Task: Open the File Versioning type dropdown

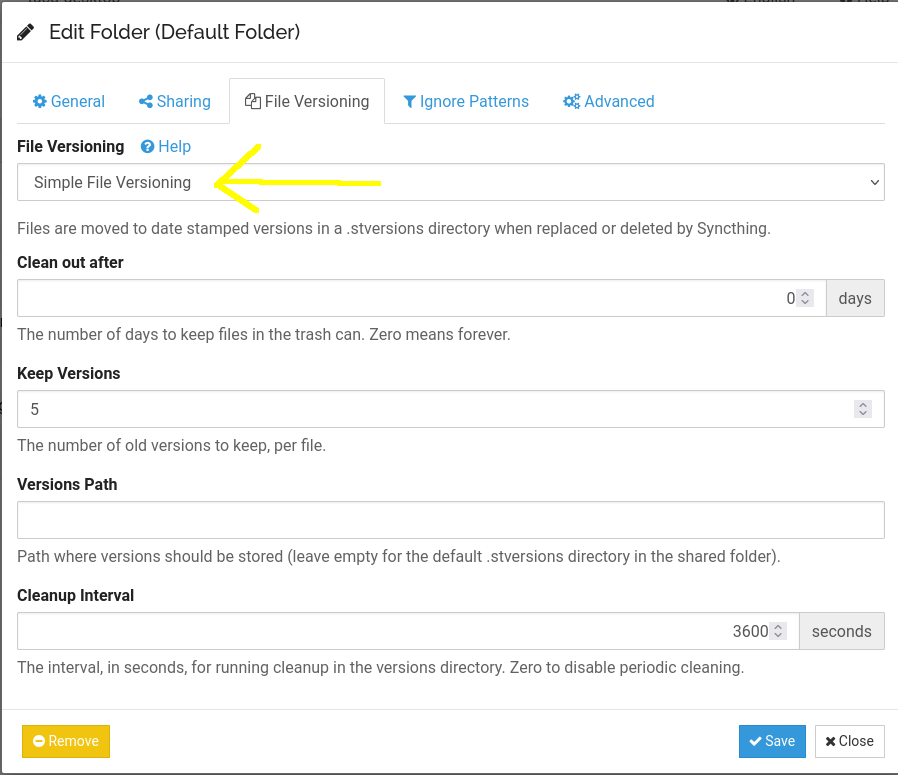Action: 450,182
